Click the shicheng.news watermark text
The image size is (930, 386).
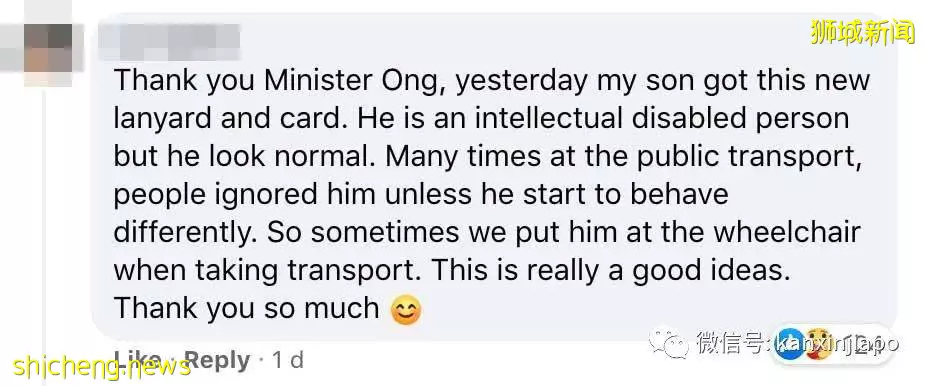tap(102, 366)
